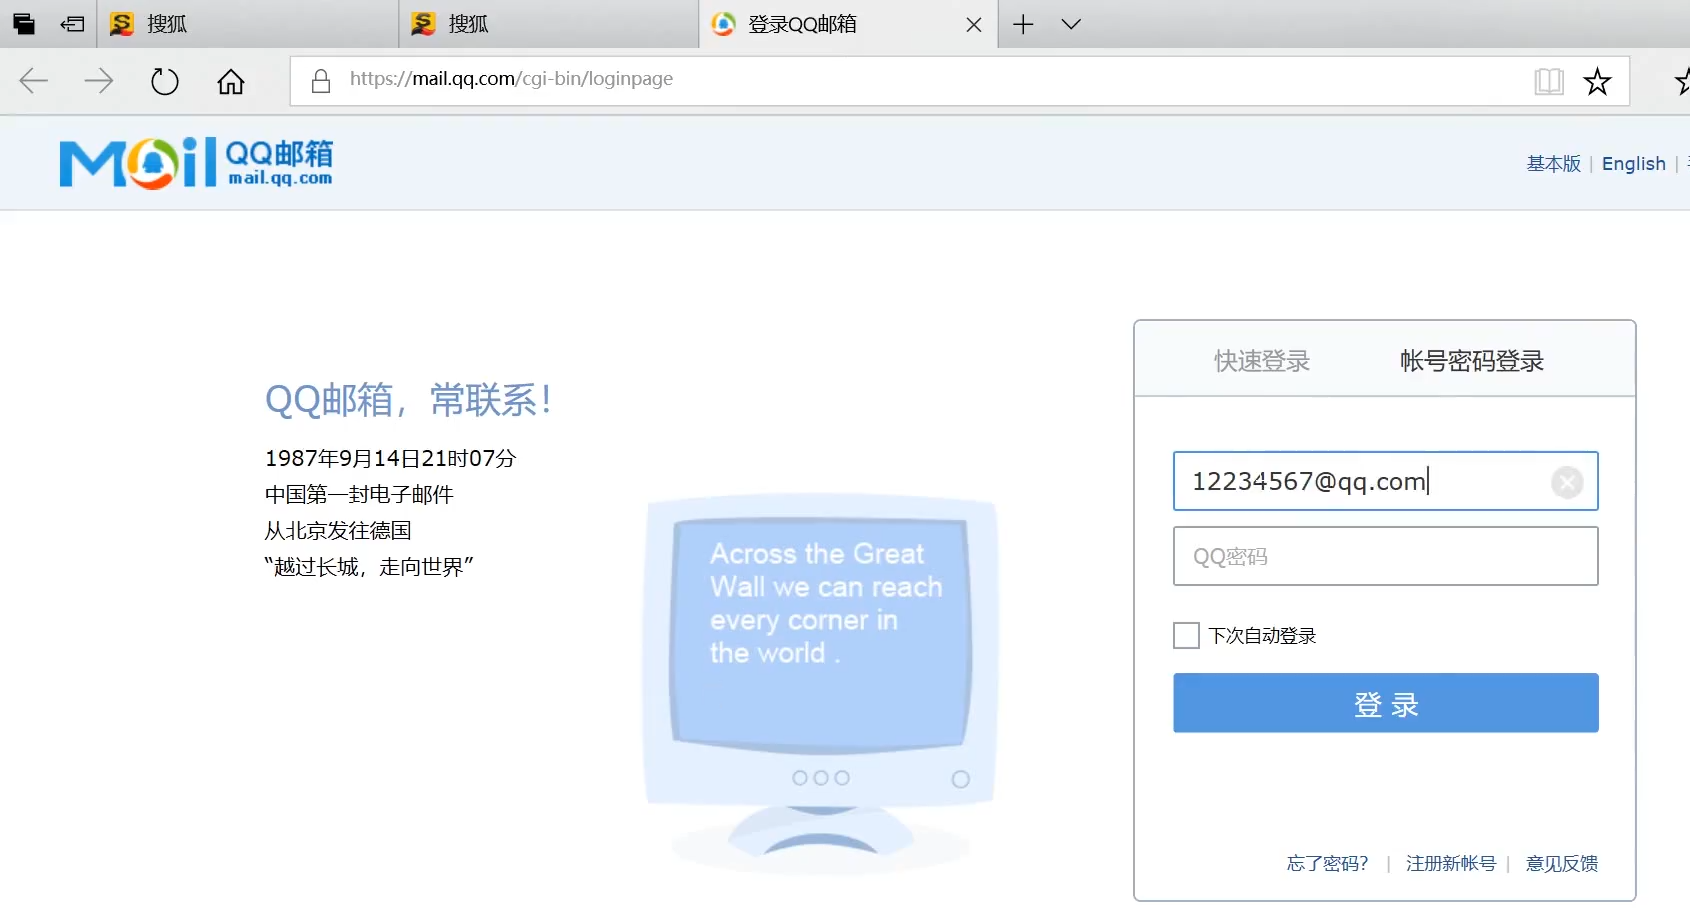Click the address bar URL
This screenshot has height=915, width=1690.
point(511,79)
